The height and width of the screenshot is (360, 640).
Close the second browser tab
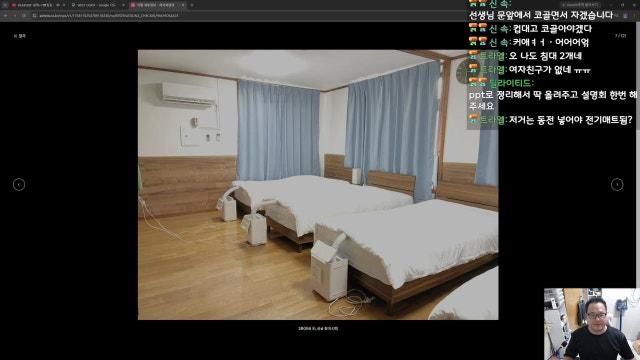coord(123,5)
